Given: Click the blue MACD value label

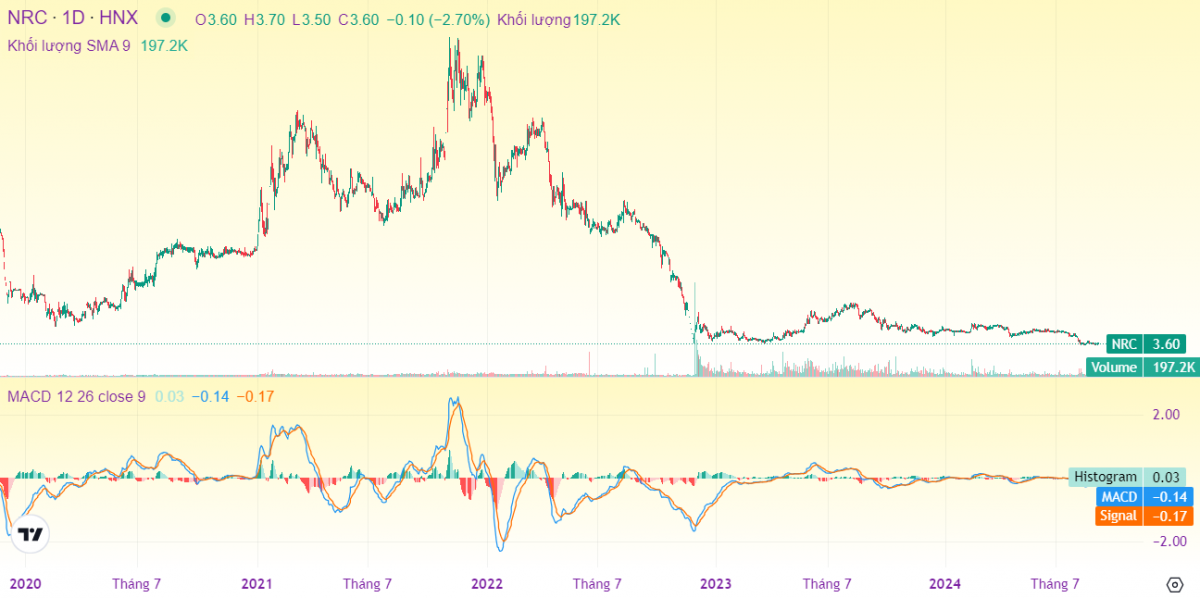Looking at the screenshot, I should pyautogui.click(x=1120, y=497).
